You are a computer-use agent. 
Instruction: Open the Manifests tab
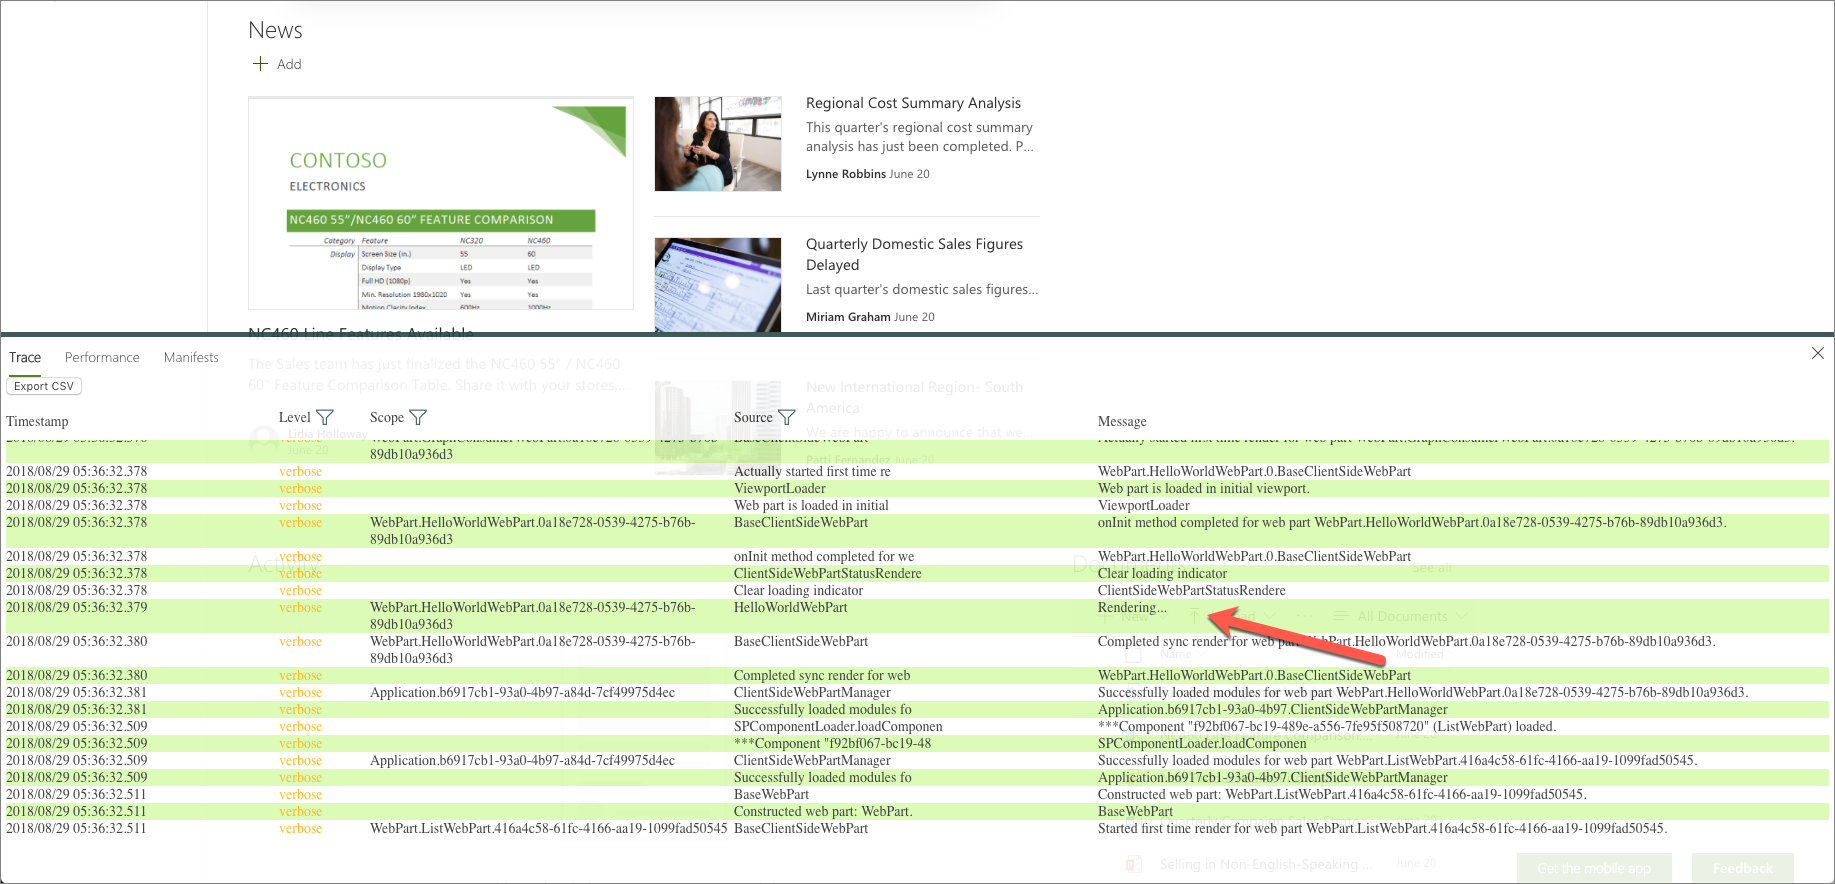click(x=191, y=357)
